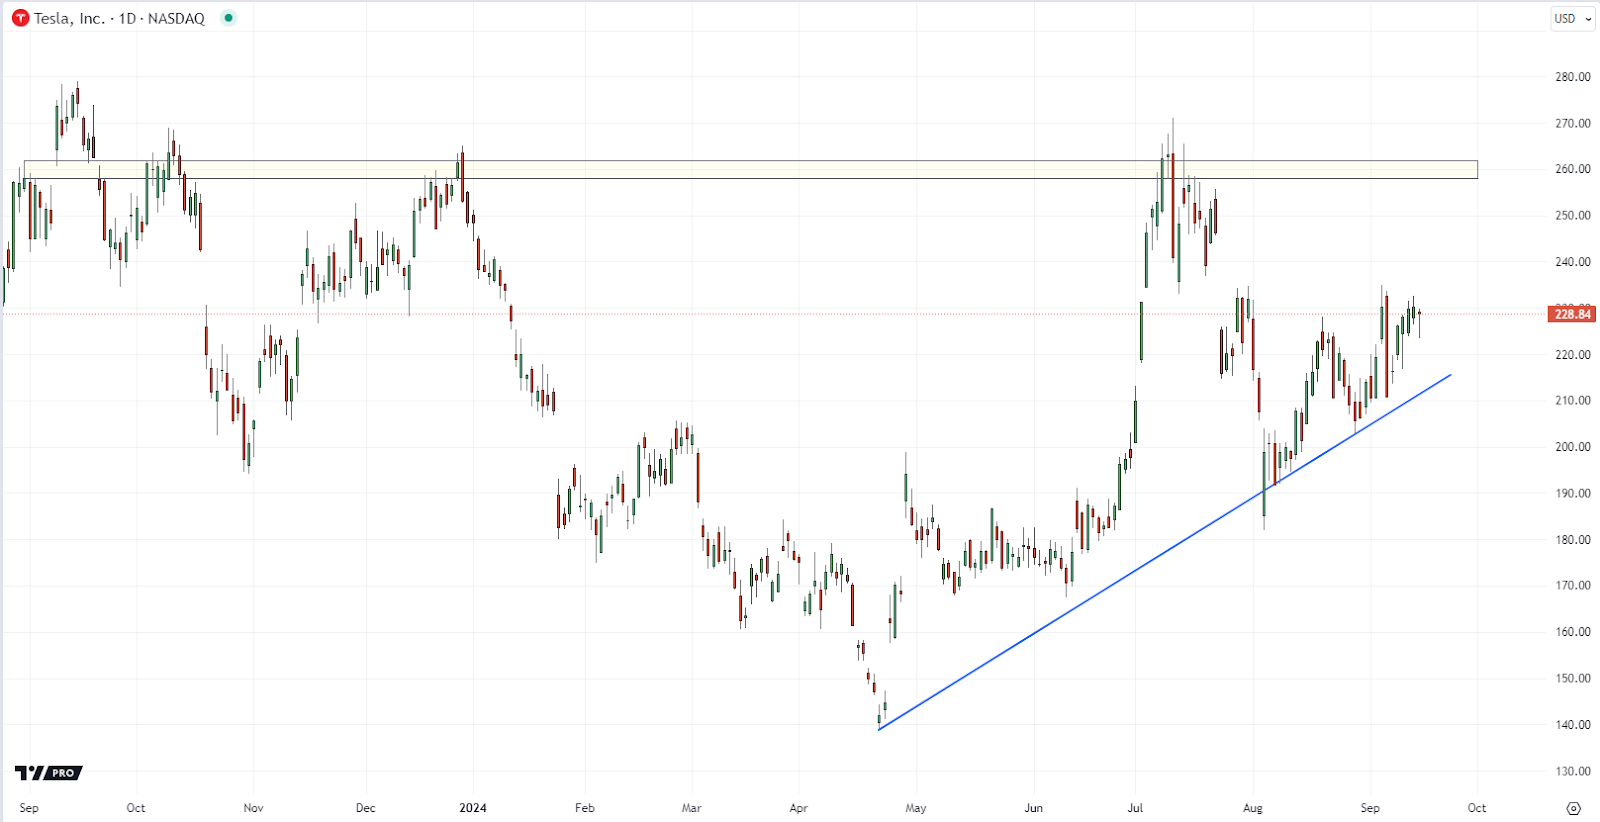
Task: Click the May label on time axis
Action: pos(916,808)
